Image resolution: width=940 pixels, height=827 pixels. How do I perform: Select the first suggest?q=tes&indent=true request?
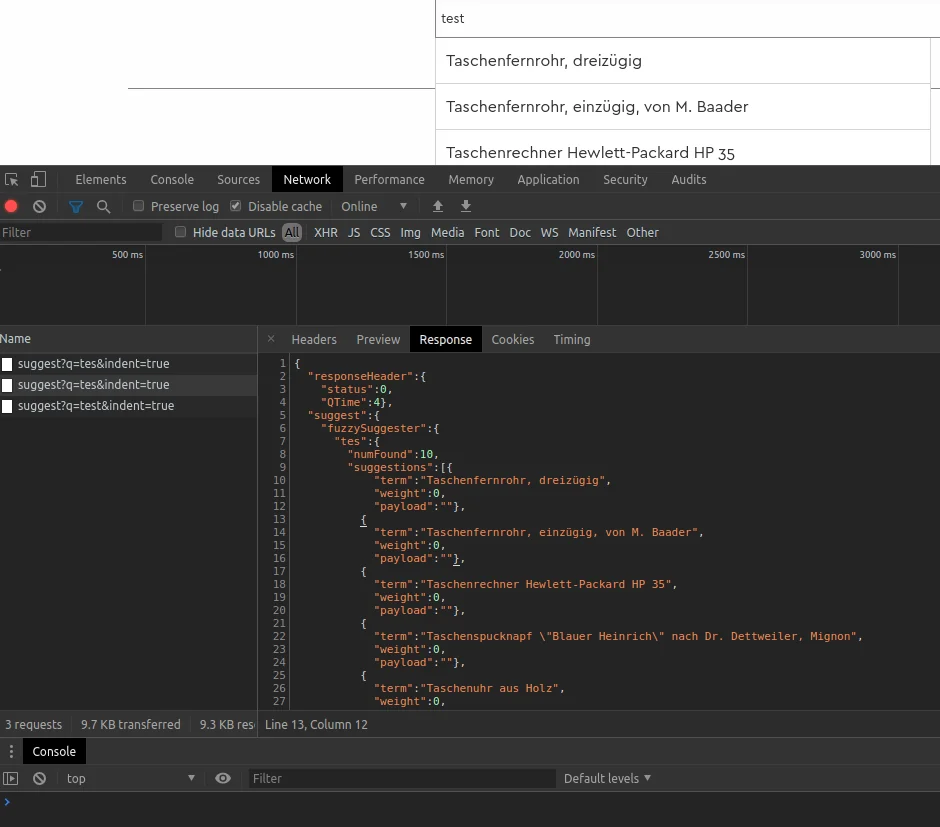128,364
